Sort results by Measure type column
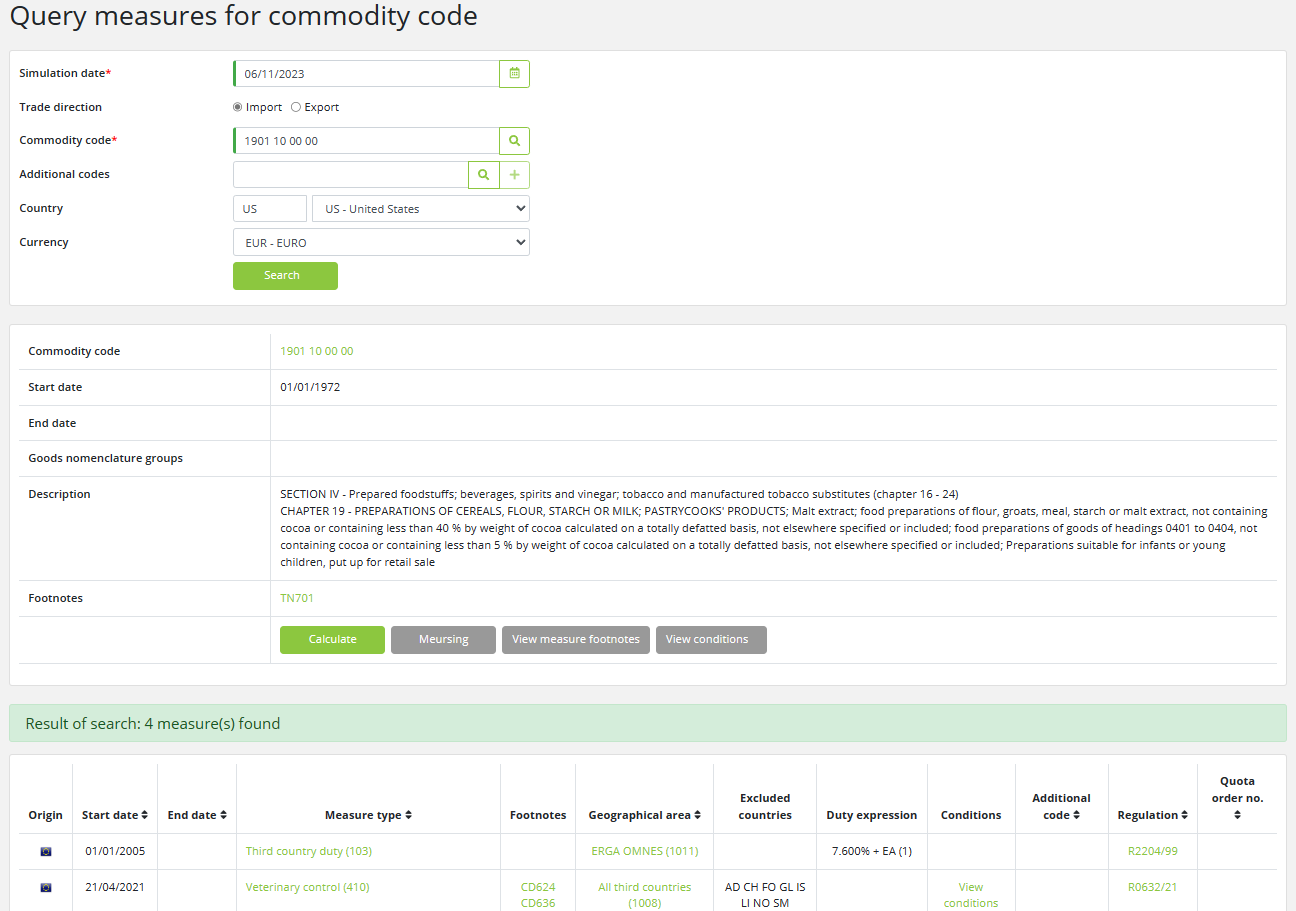 (x=368, y=815)
